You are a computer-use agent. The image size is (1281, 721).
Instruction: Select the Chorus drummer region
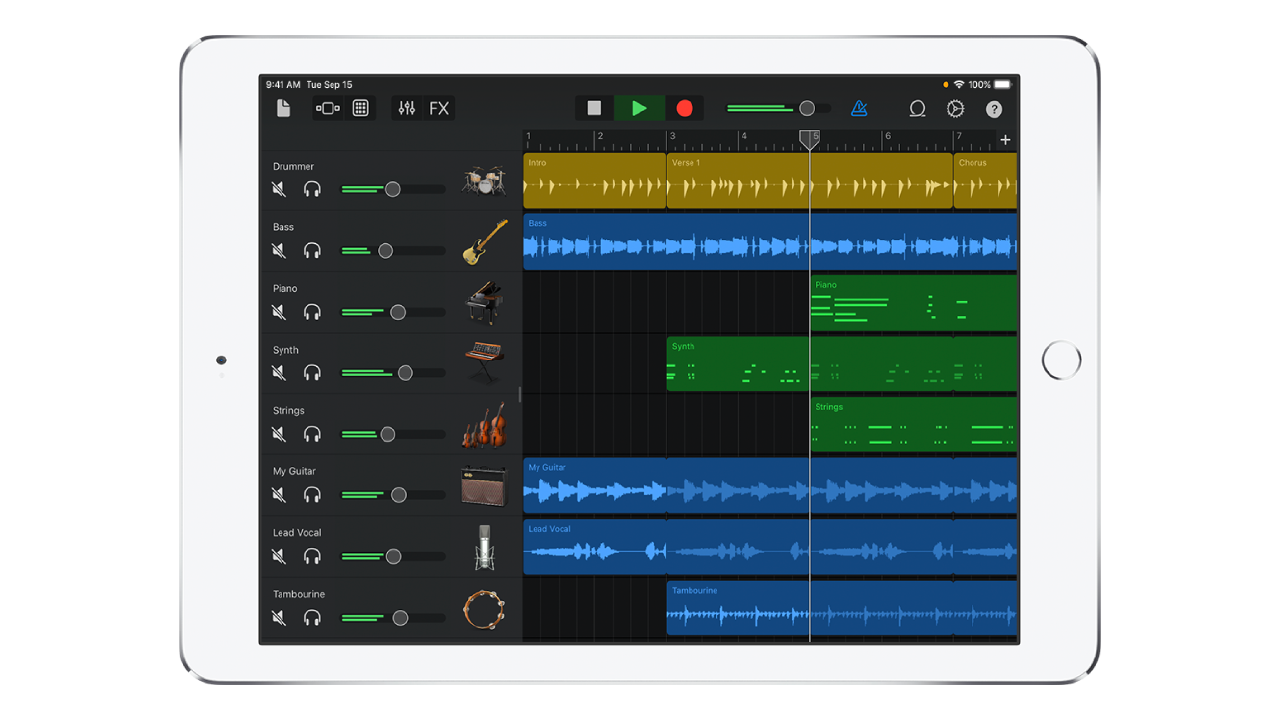[x=986, y=181]
